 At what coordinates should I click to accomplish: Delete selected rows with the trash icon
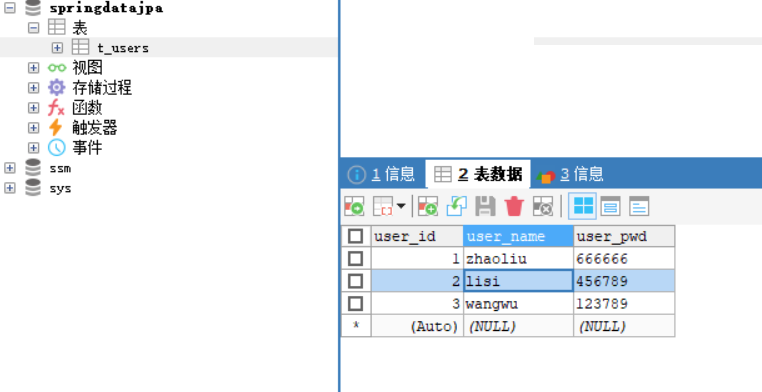click(514, 206)
